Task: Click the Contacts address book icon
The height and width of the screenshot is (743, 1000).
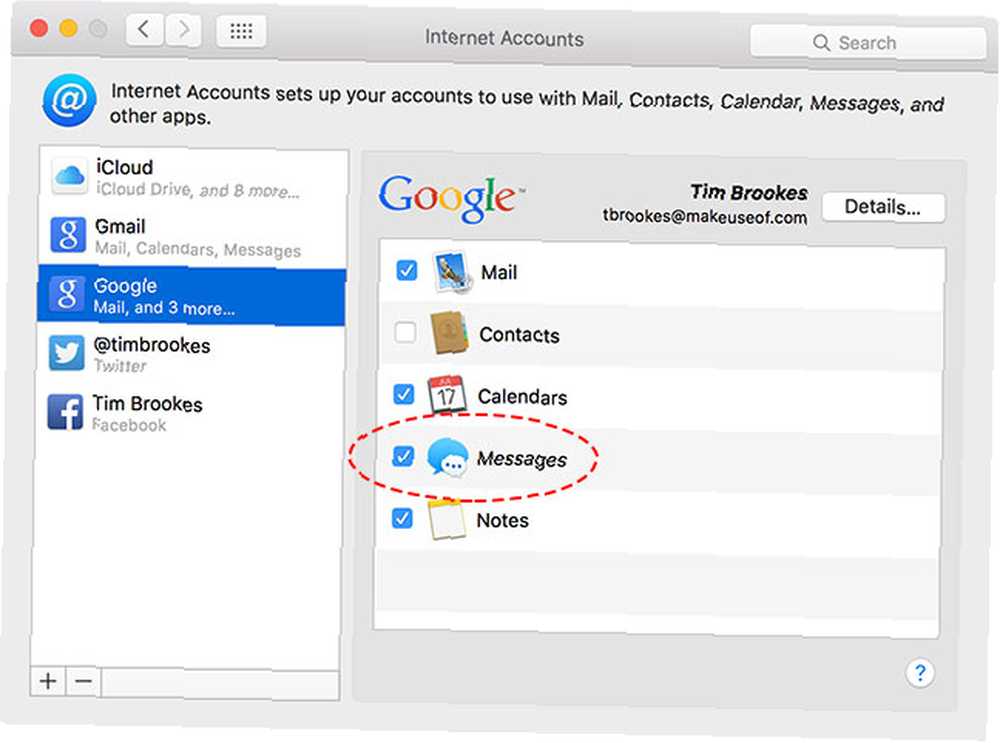Action: tap(450, 333)
